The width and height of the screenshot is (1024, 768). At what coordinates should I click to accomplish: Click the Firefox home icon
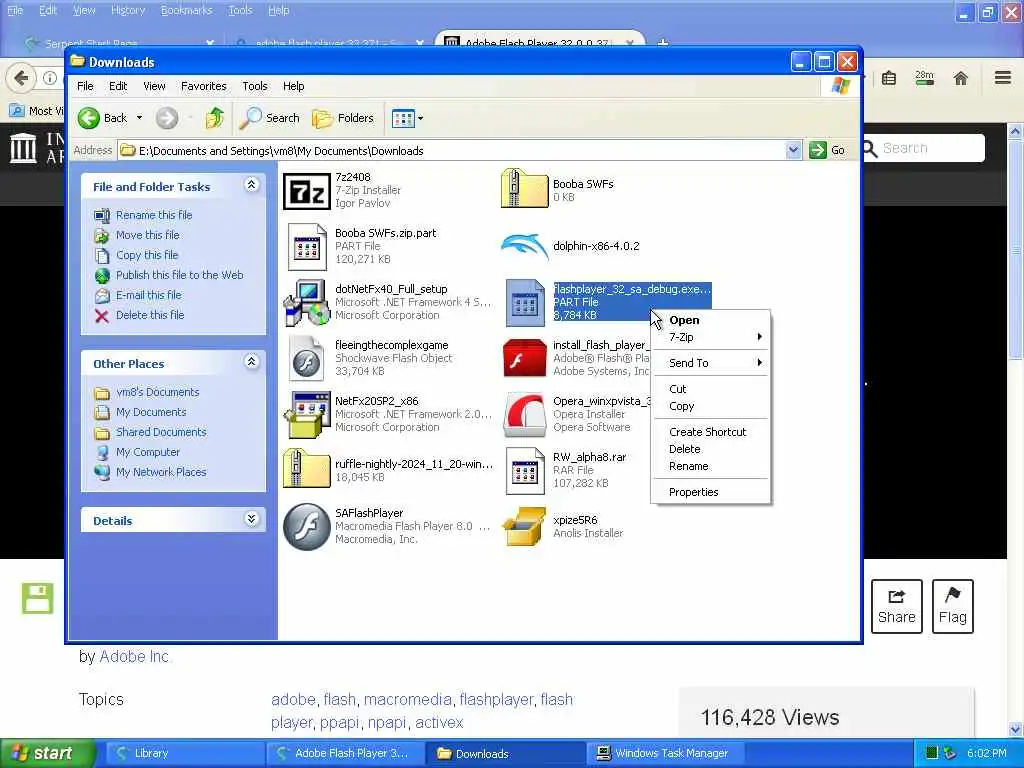pos(961,79)
